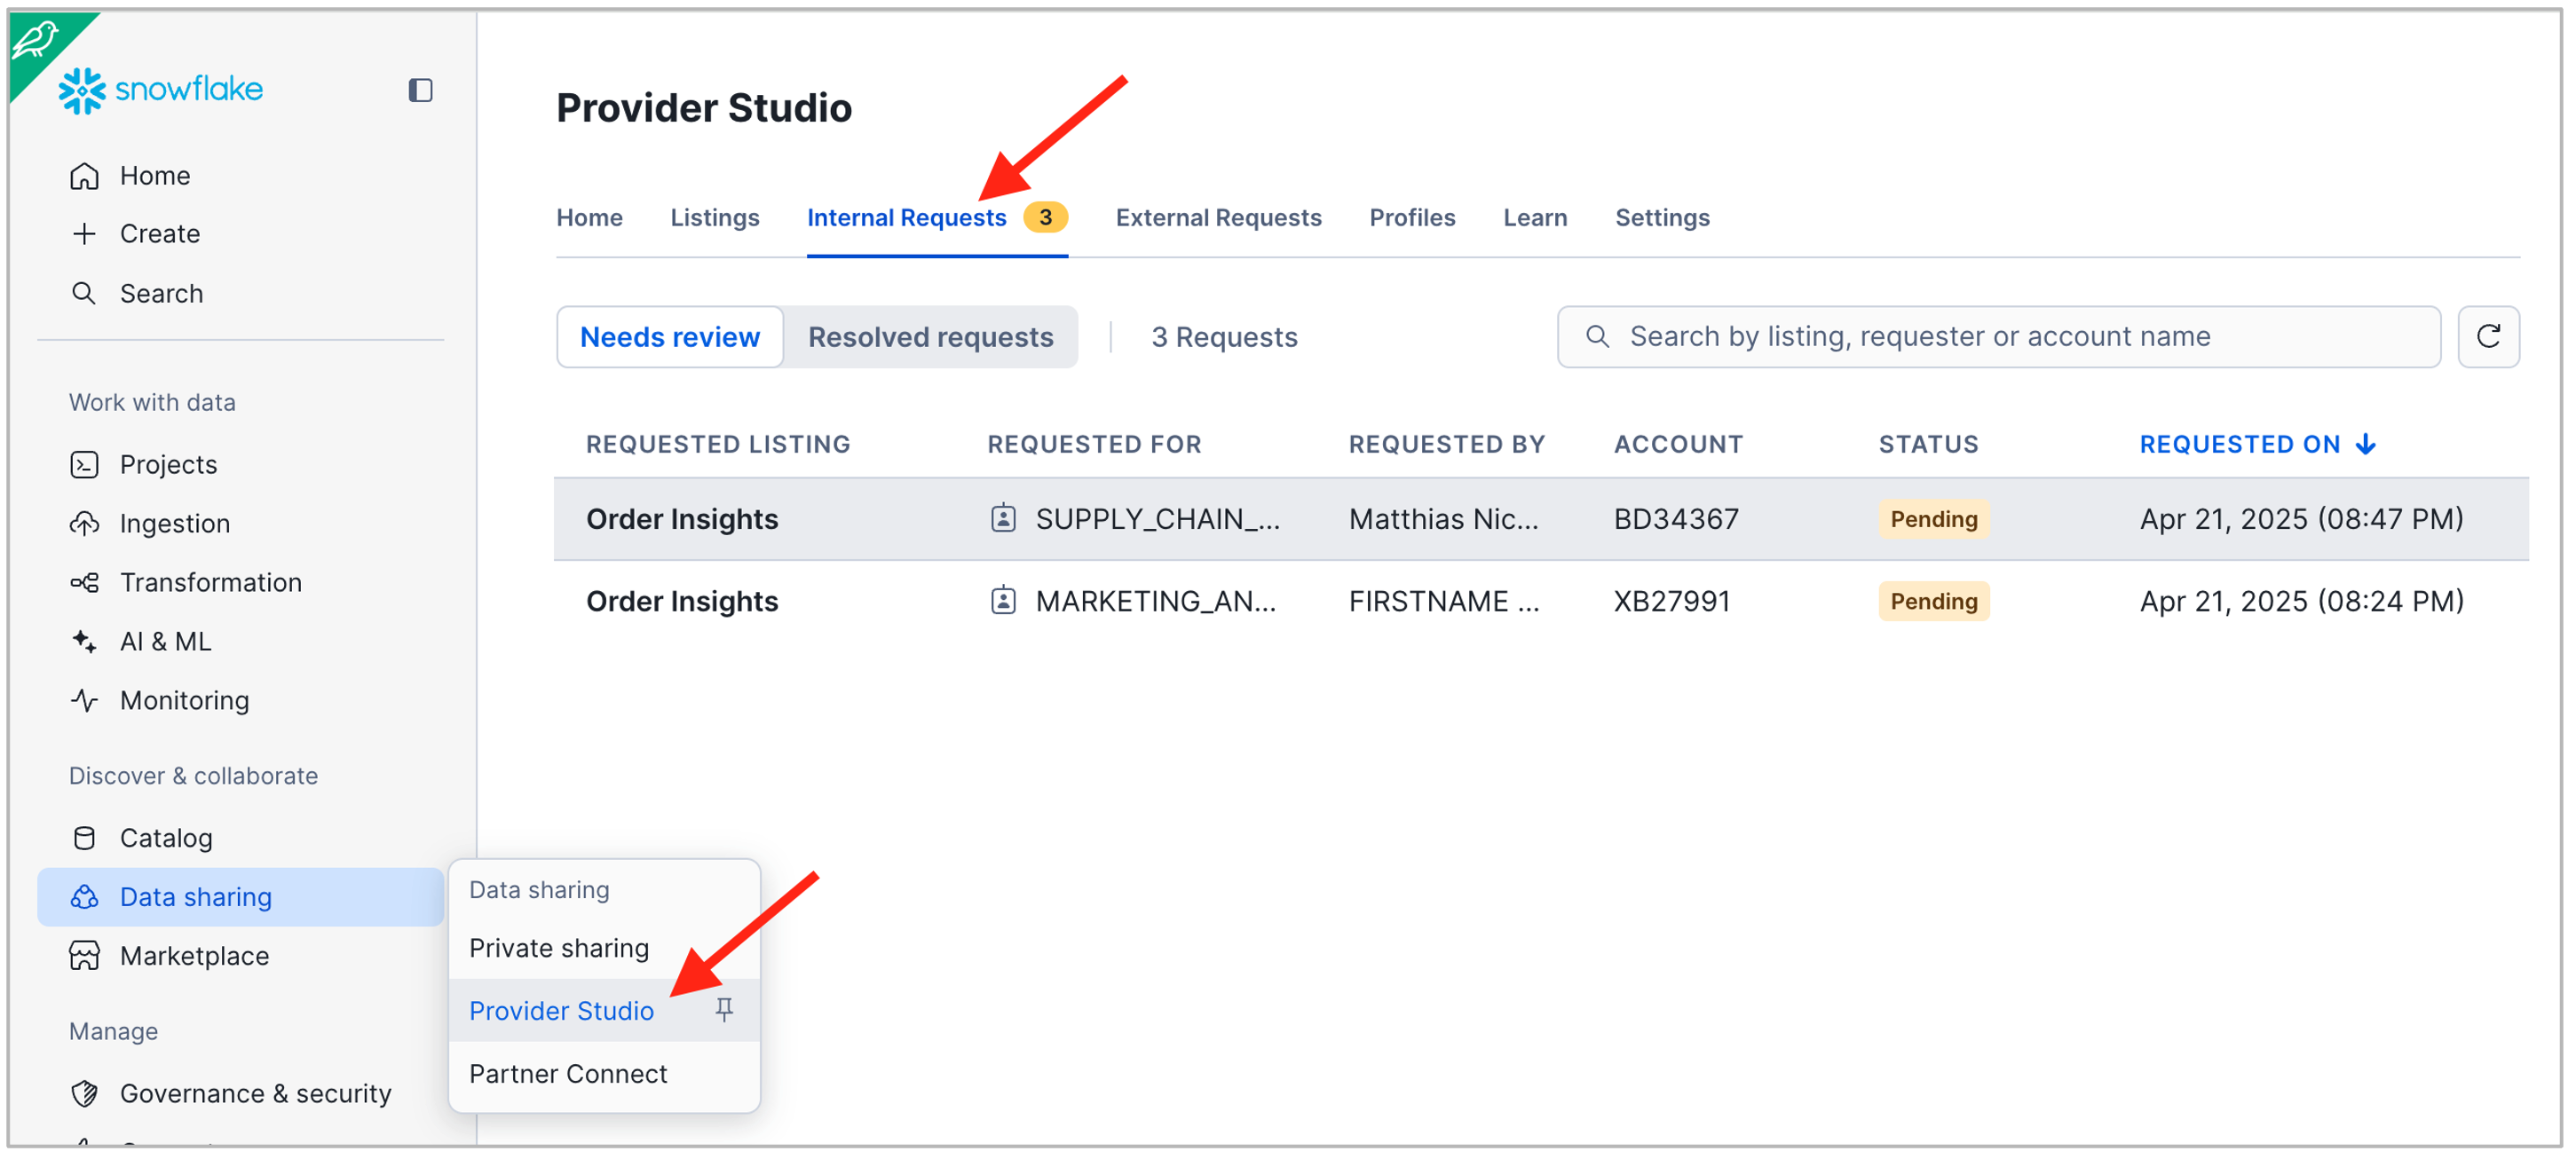Open the Create menu in the sidebar
2576x1159 pixels.
click(x=159, y=234)
